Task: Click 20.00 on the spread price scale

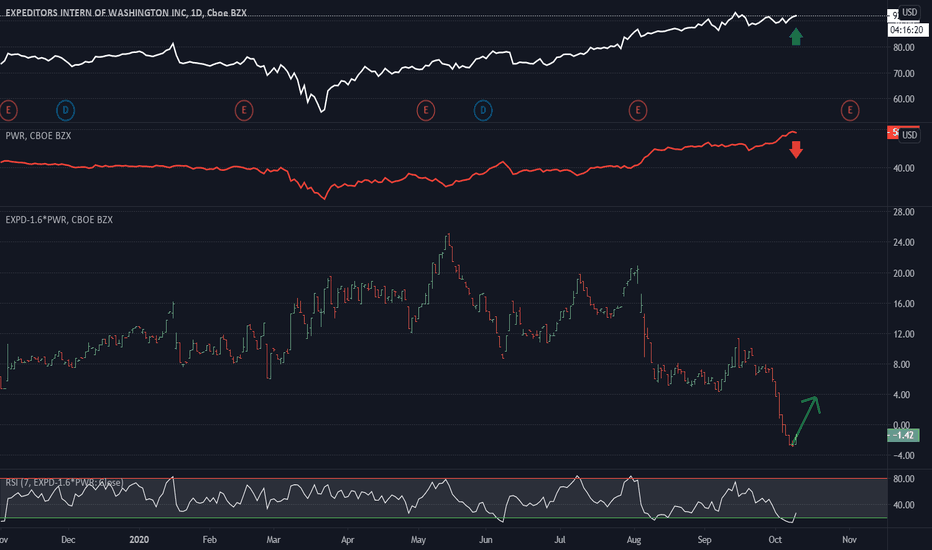Action: (x=903, y=273)
